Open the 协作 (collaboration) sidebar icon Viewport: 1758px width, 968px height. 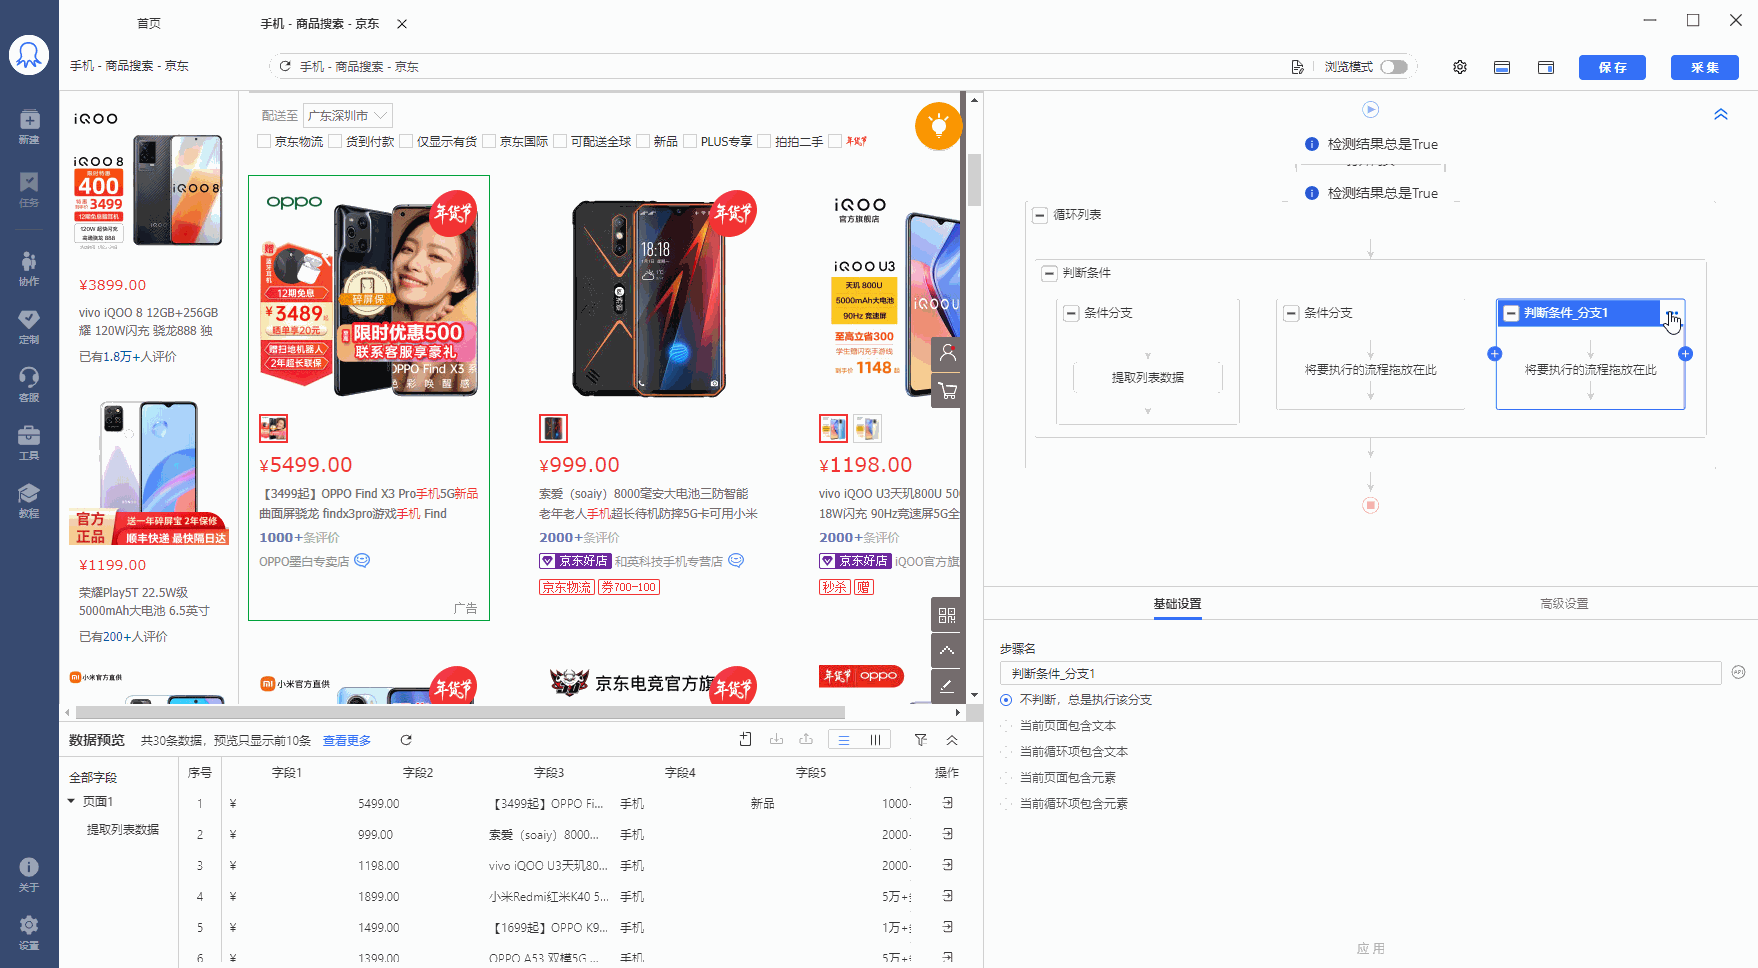click(x=29, y=268)
